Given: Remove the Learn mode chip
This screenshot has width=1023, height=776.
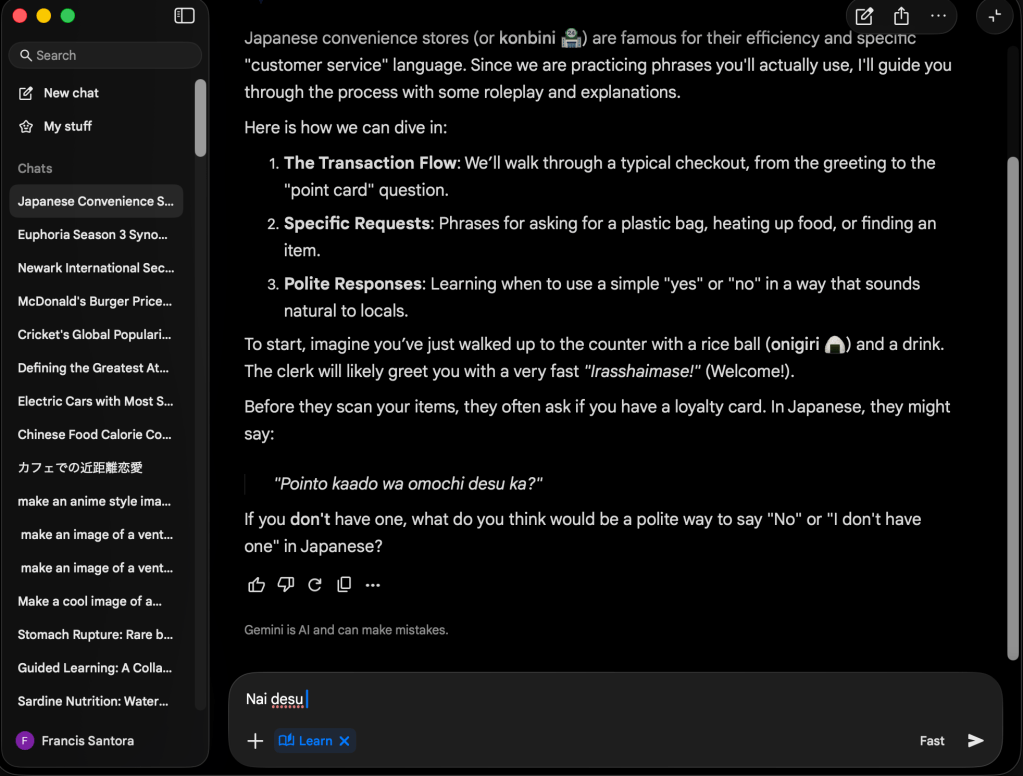Looking at the screenshot, I should click(344, 741).
